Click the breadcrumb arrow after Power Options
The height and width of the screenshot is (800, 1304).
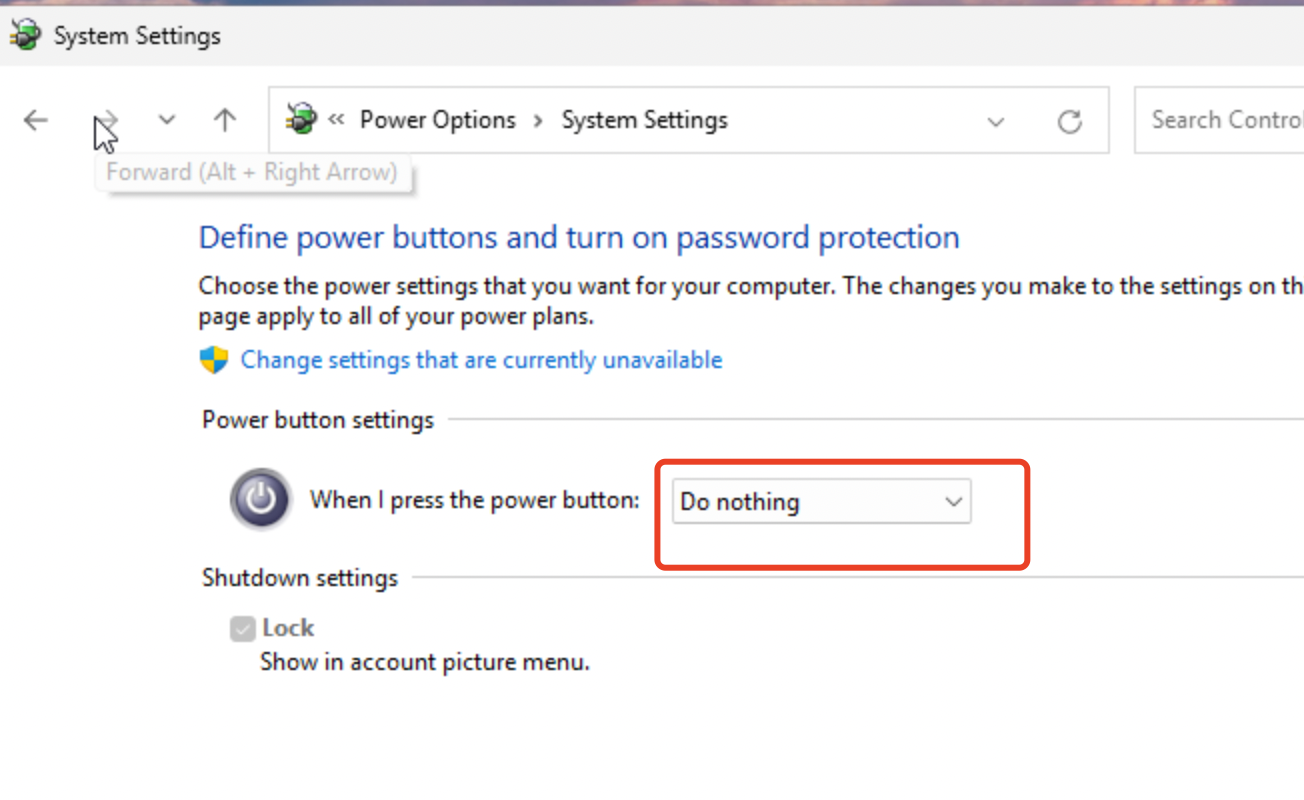click(538, 121)
